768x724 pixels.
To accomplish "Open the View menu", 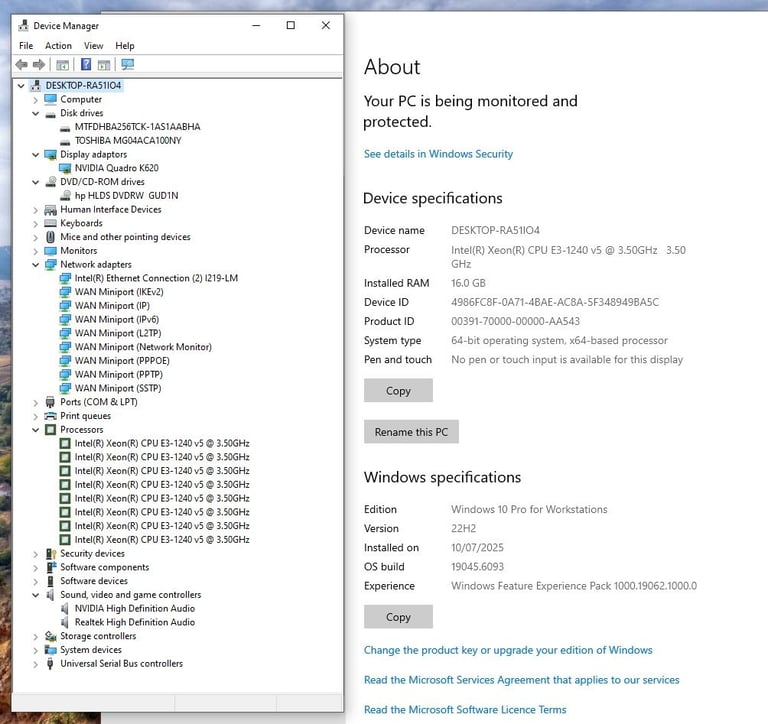I will [93, 46].
